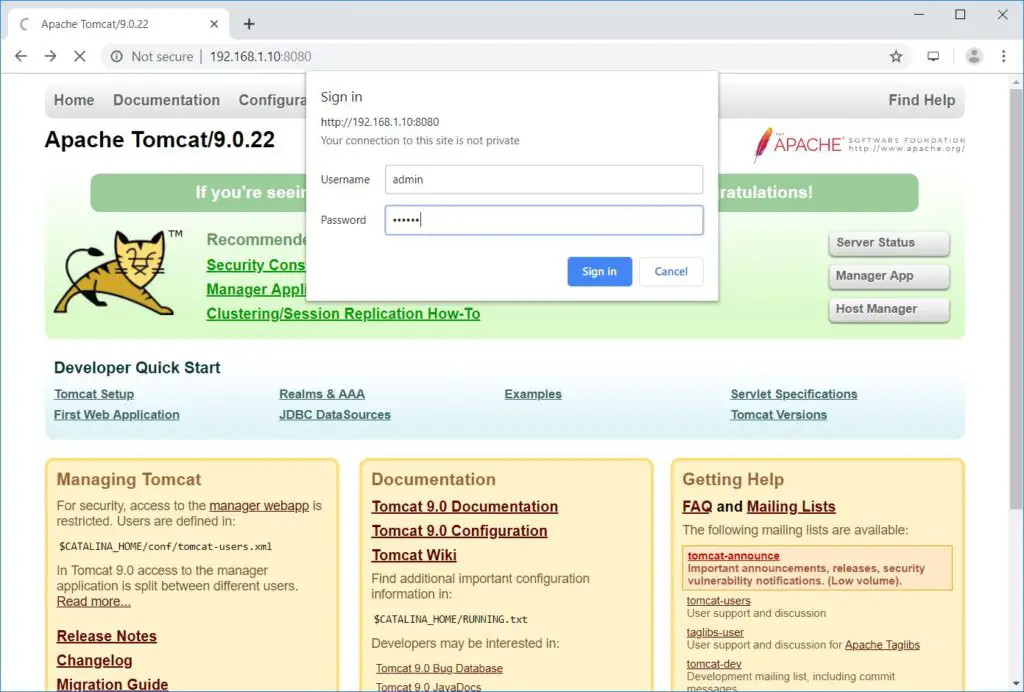The height and width of the screenshot is (692, 1024).
Task: Click the browser forward arrow
Action: pos(50,57)
